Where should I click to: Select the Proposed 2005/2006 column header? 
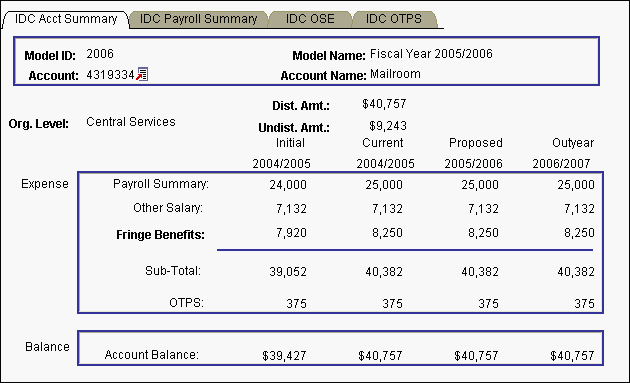[474, 153]
